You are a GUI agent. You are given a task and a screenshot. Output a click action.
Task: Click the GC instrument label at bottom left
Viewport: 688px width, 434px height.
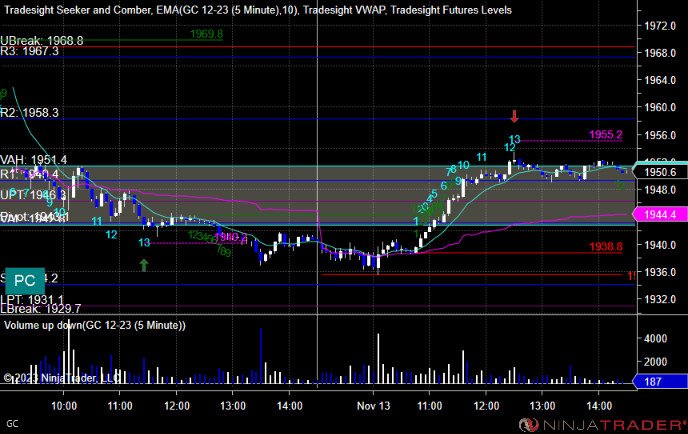[12, 424]
